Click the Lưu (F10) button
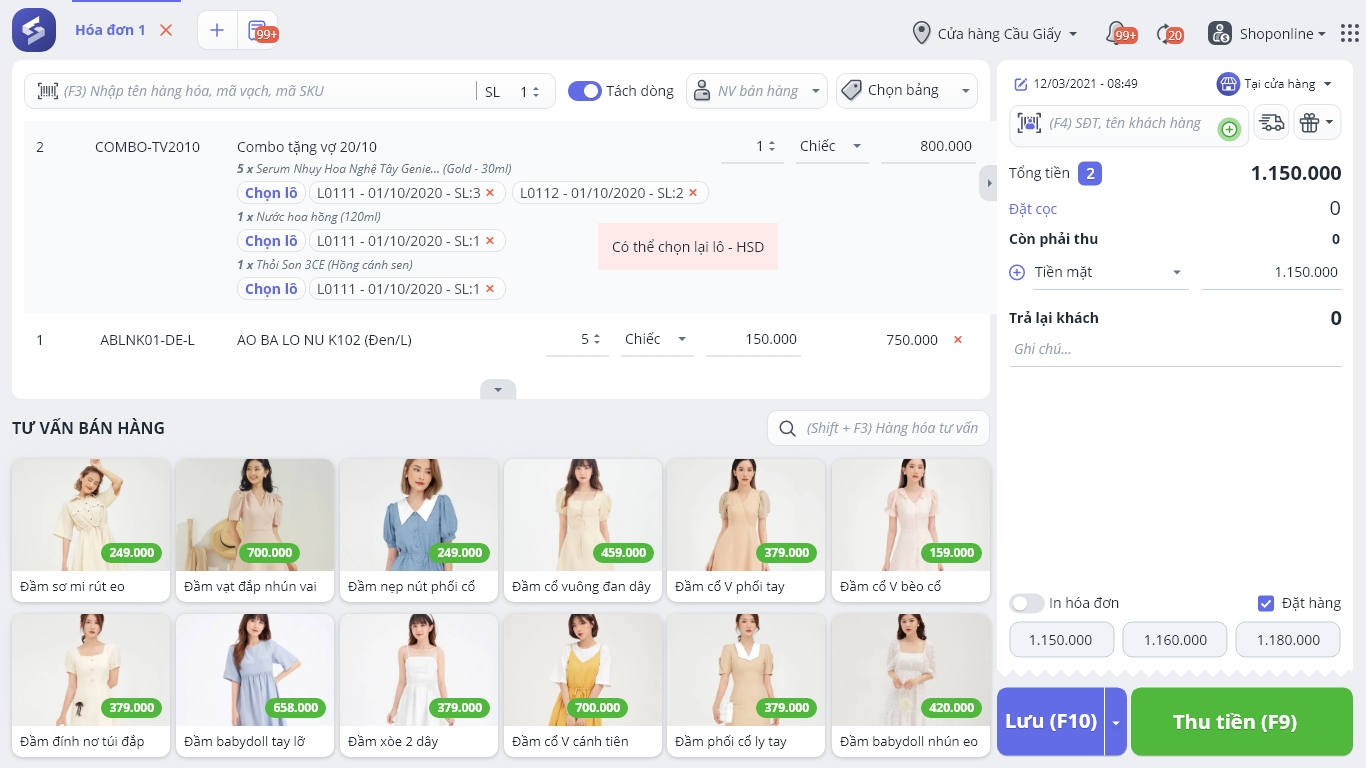The width and height of the screenshot is (1366, 768). tap(1050, 722)
